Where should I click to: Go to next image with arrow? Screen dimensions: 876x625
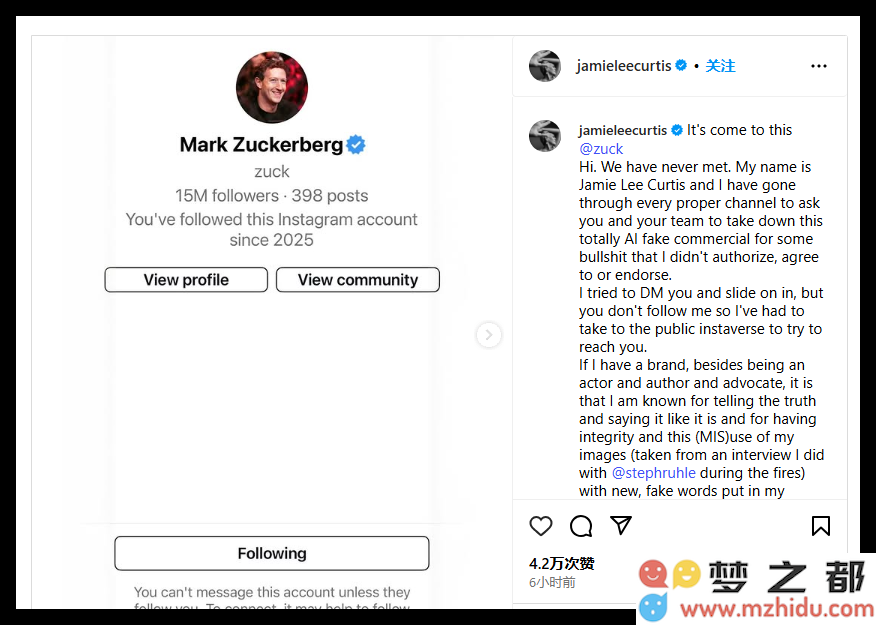click(x=489, y=335)
